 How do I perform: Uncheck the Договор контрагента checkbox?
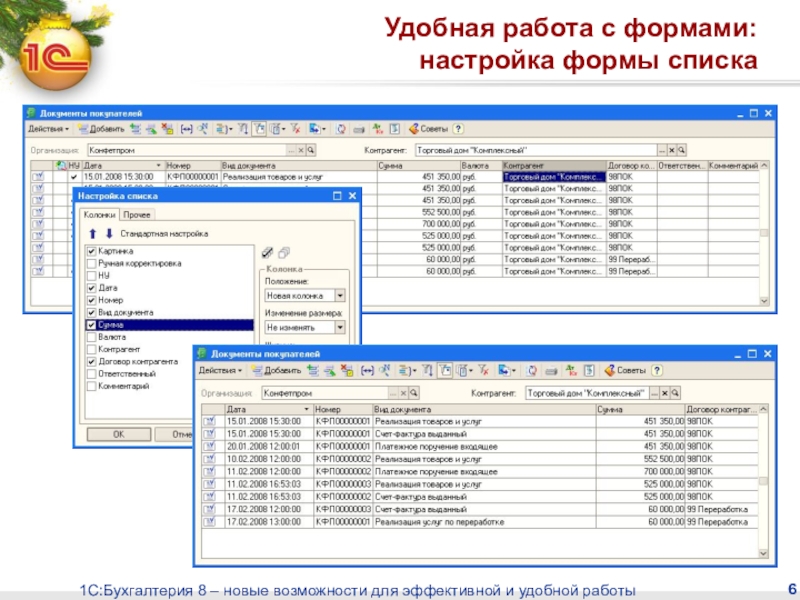click(91, 361)
